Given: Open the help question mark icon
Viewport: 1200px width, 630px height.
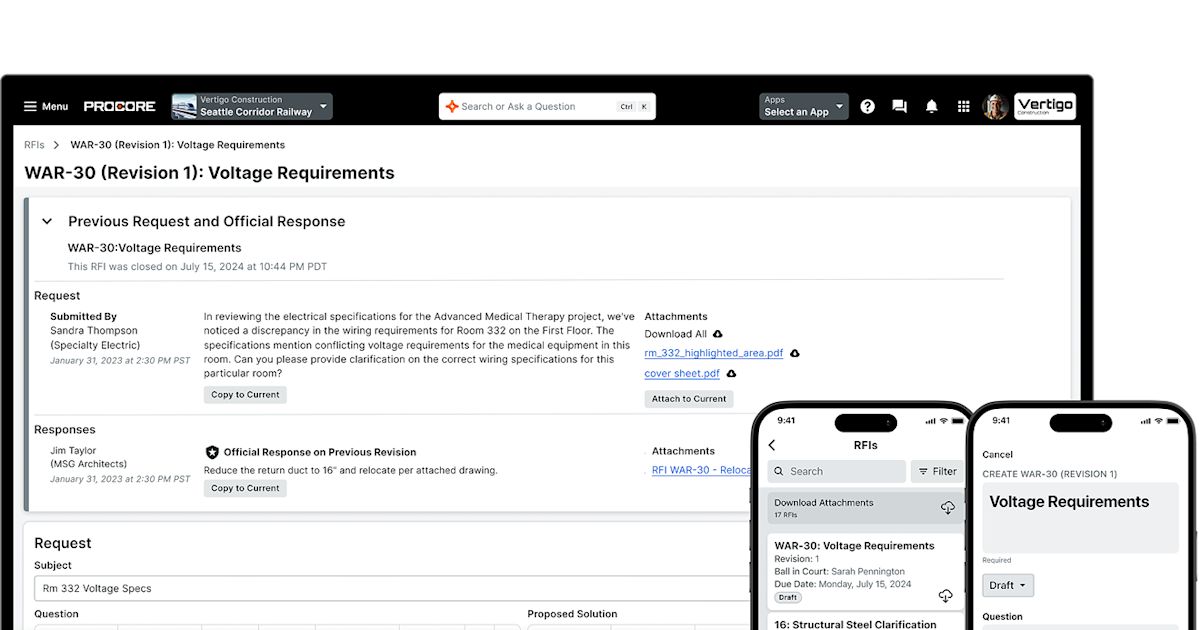Looking at the screenshot, I should click(867, 106).
